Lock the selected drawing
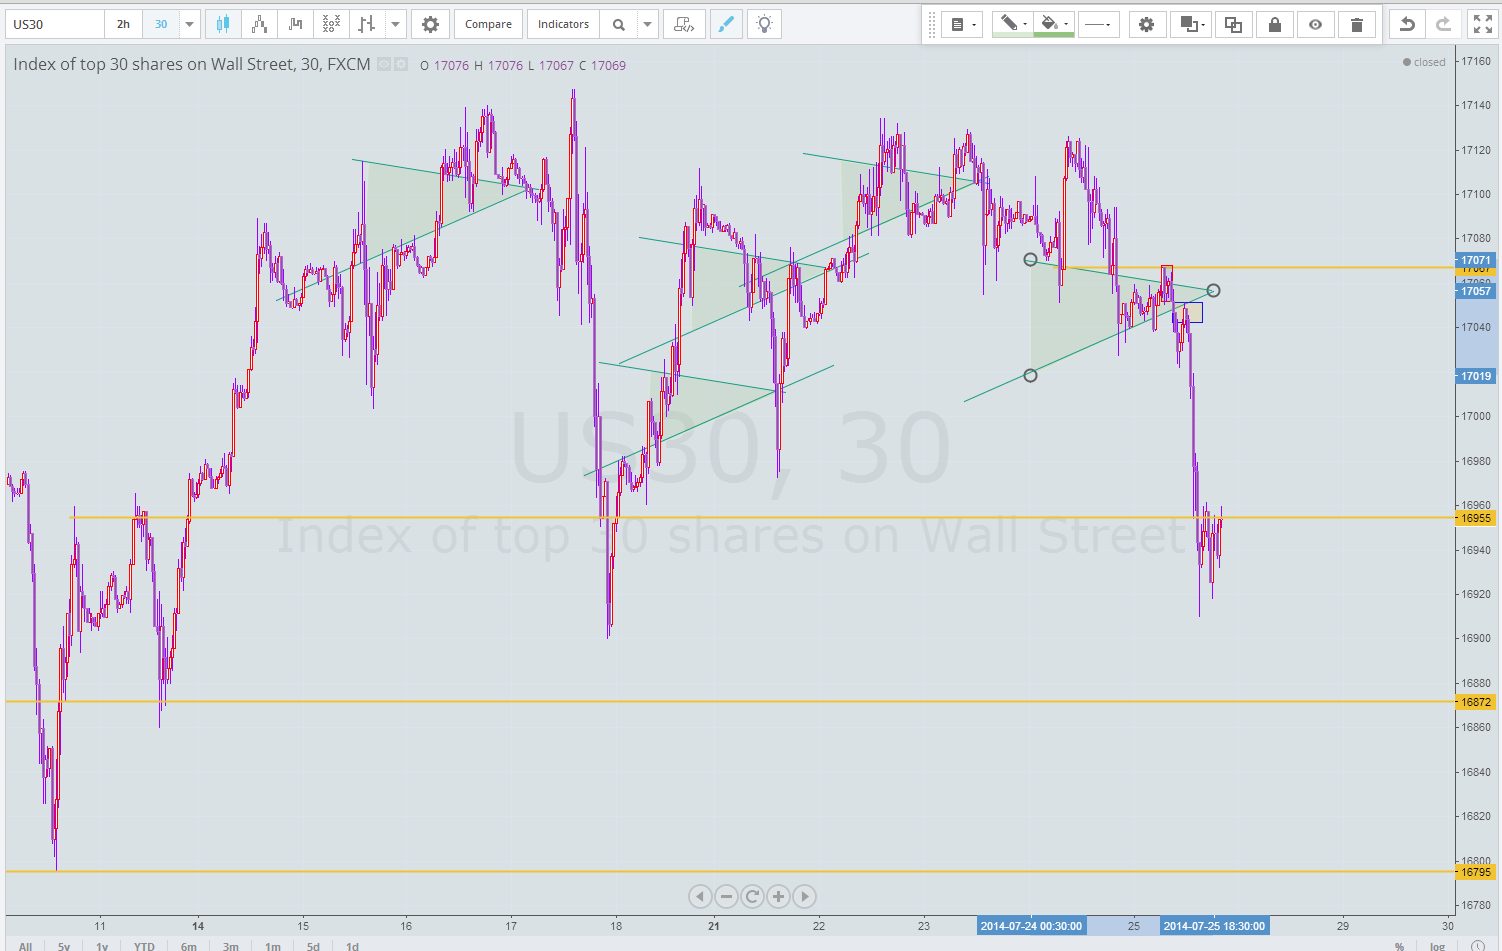This screenshot has height=951, width=1502. 1274,24
